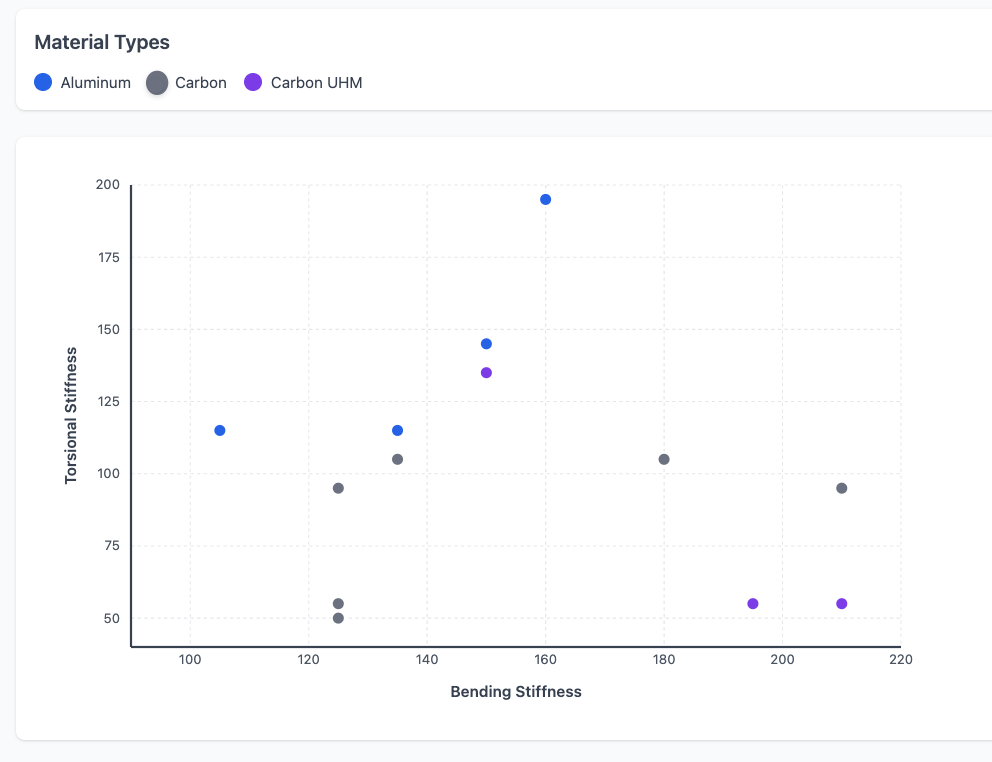Click the gray Carbon legend swatch

point(157,83)
